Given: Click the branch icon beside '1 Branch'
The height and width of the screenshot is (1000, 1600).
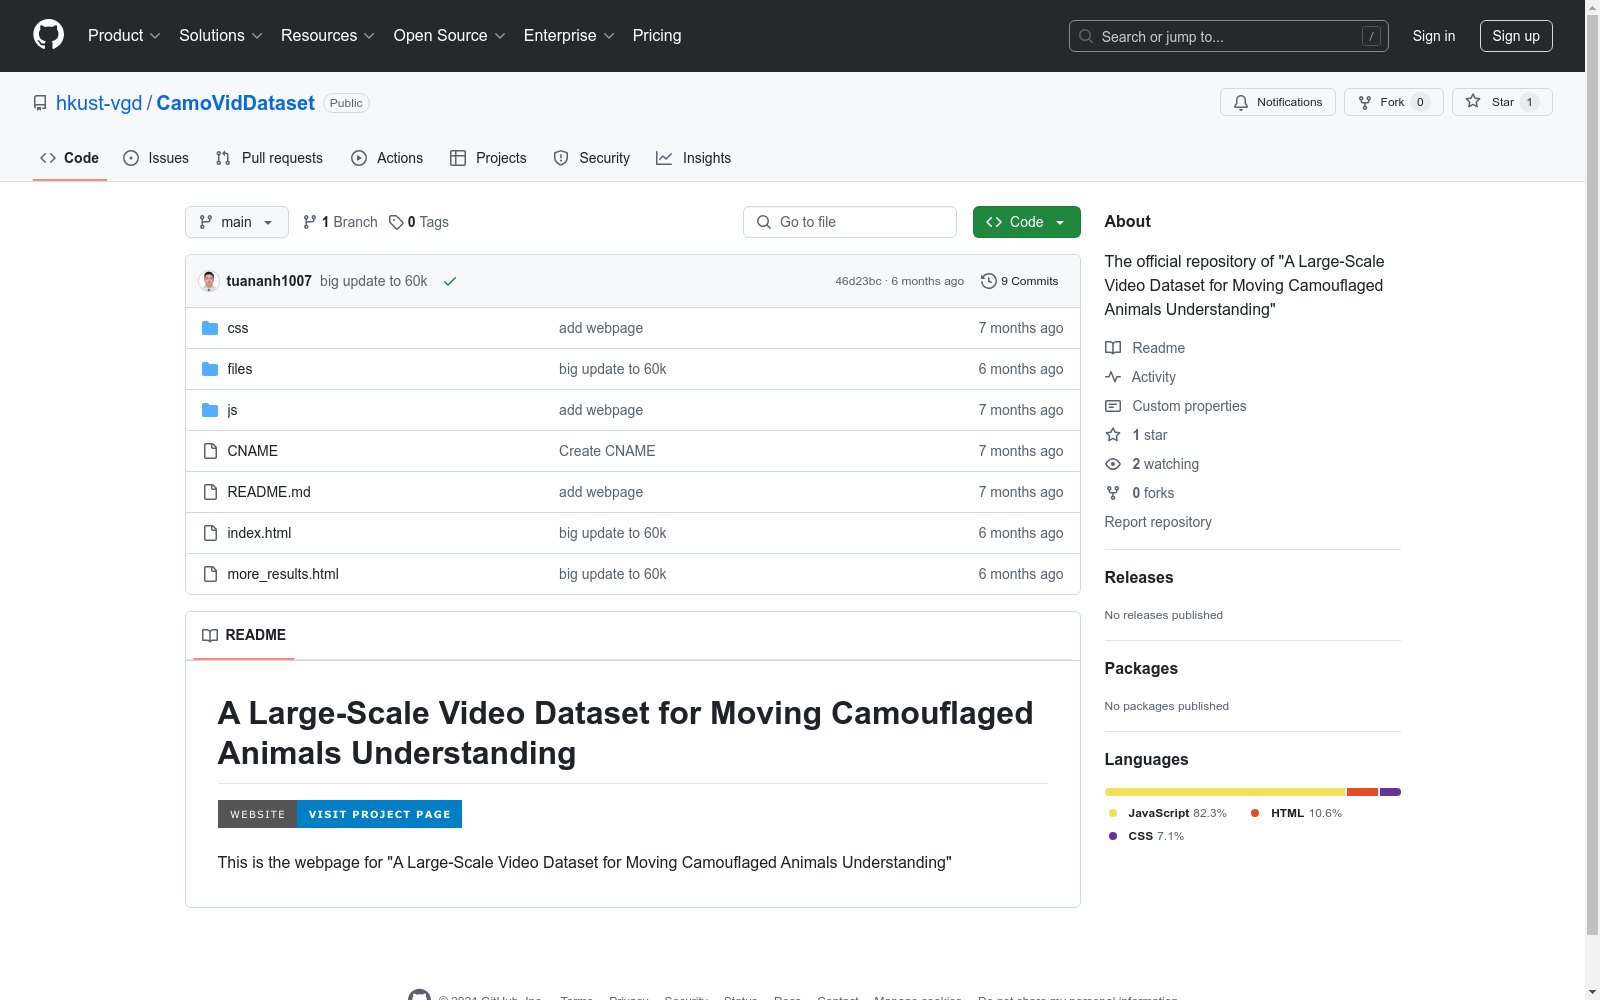Looking at the screenshot, I should (310, 222).
